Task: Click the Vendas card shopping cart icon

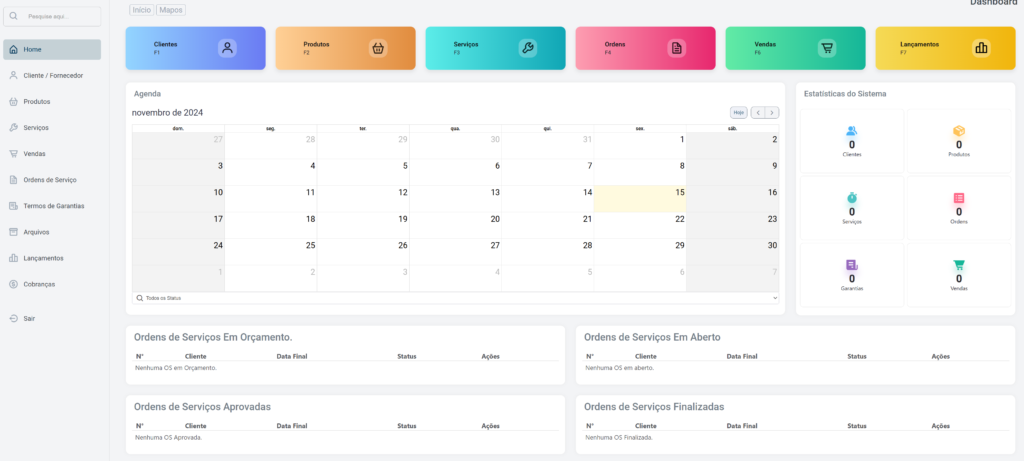Action: pos(827,48)
